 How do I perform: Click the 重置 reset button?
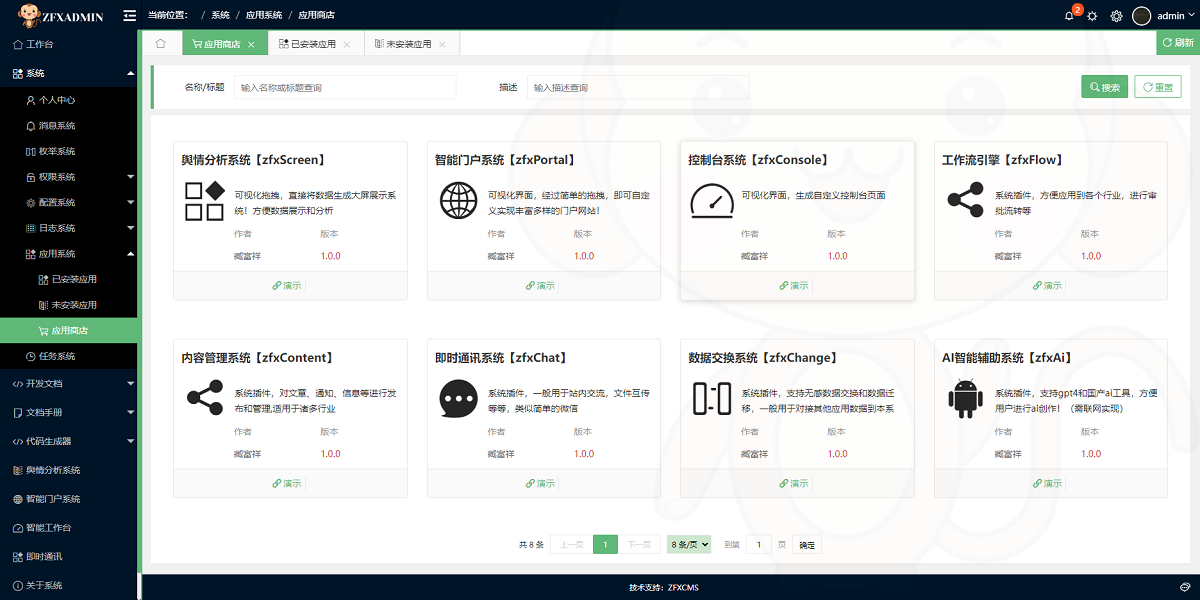1158,87
